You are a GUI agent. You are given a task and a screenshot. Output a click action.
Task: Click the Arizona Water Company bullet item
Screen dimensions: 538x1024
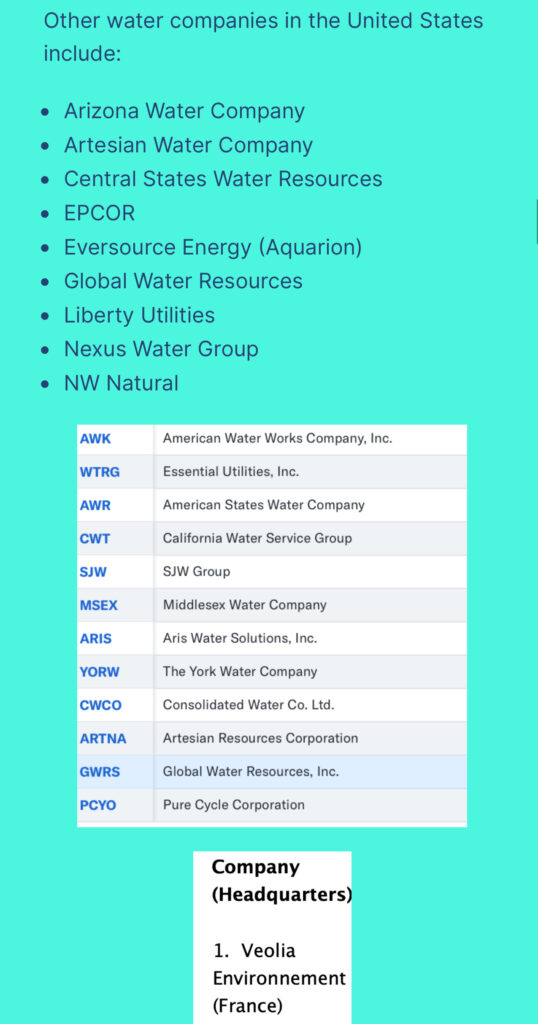click(184, 111)
